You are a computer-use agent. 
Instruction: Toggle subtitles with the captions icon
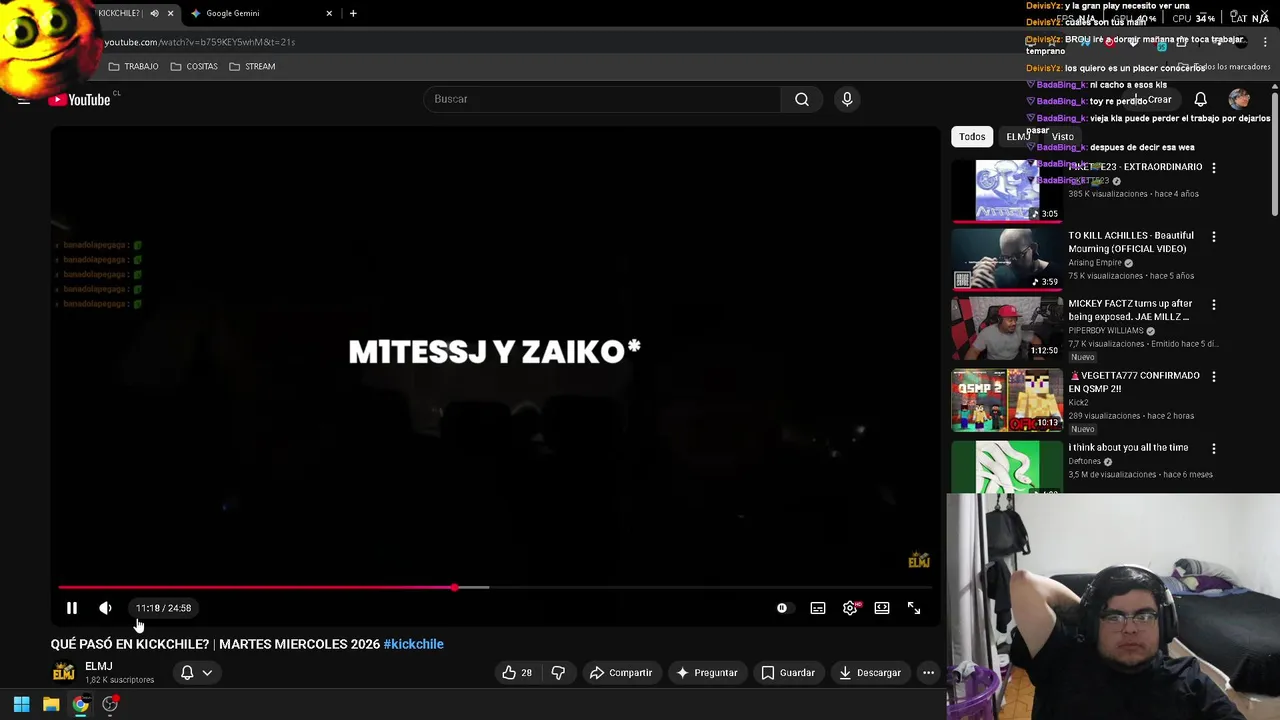pyautogui.click(x=818, y=608)
